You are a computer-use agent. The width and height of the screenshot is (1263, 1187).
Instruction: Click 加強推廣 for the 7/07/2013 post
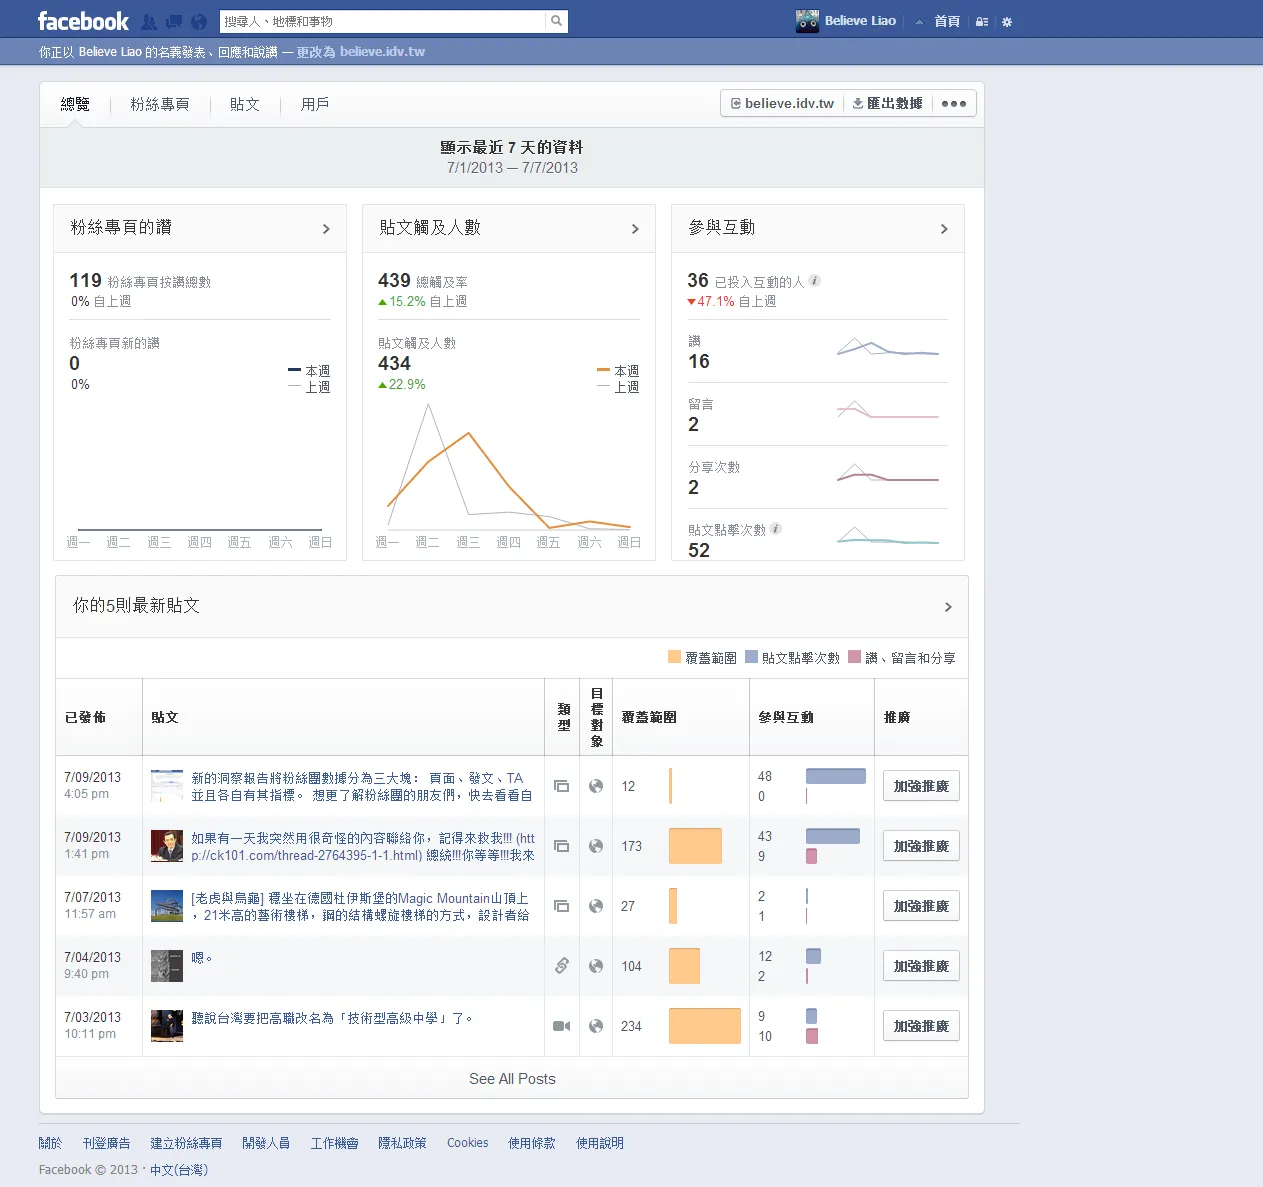[921, 906]
